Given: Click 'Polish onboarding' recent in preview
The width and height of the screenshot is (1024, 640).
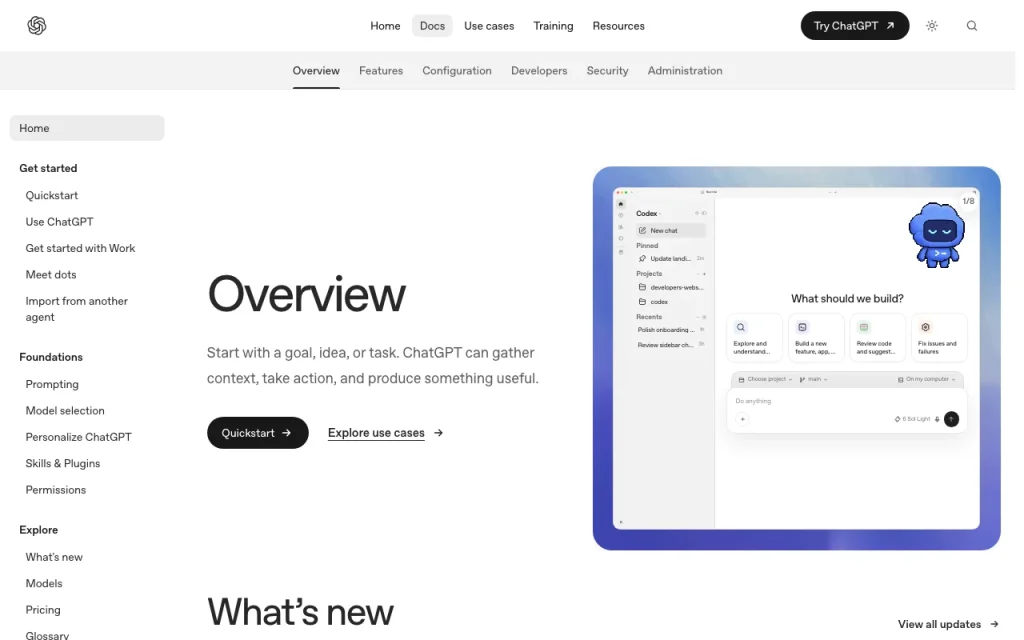Looking at the screenshot, I should pos(671,330).
